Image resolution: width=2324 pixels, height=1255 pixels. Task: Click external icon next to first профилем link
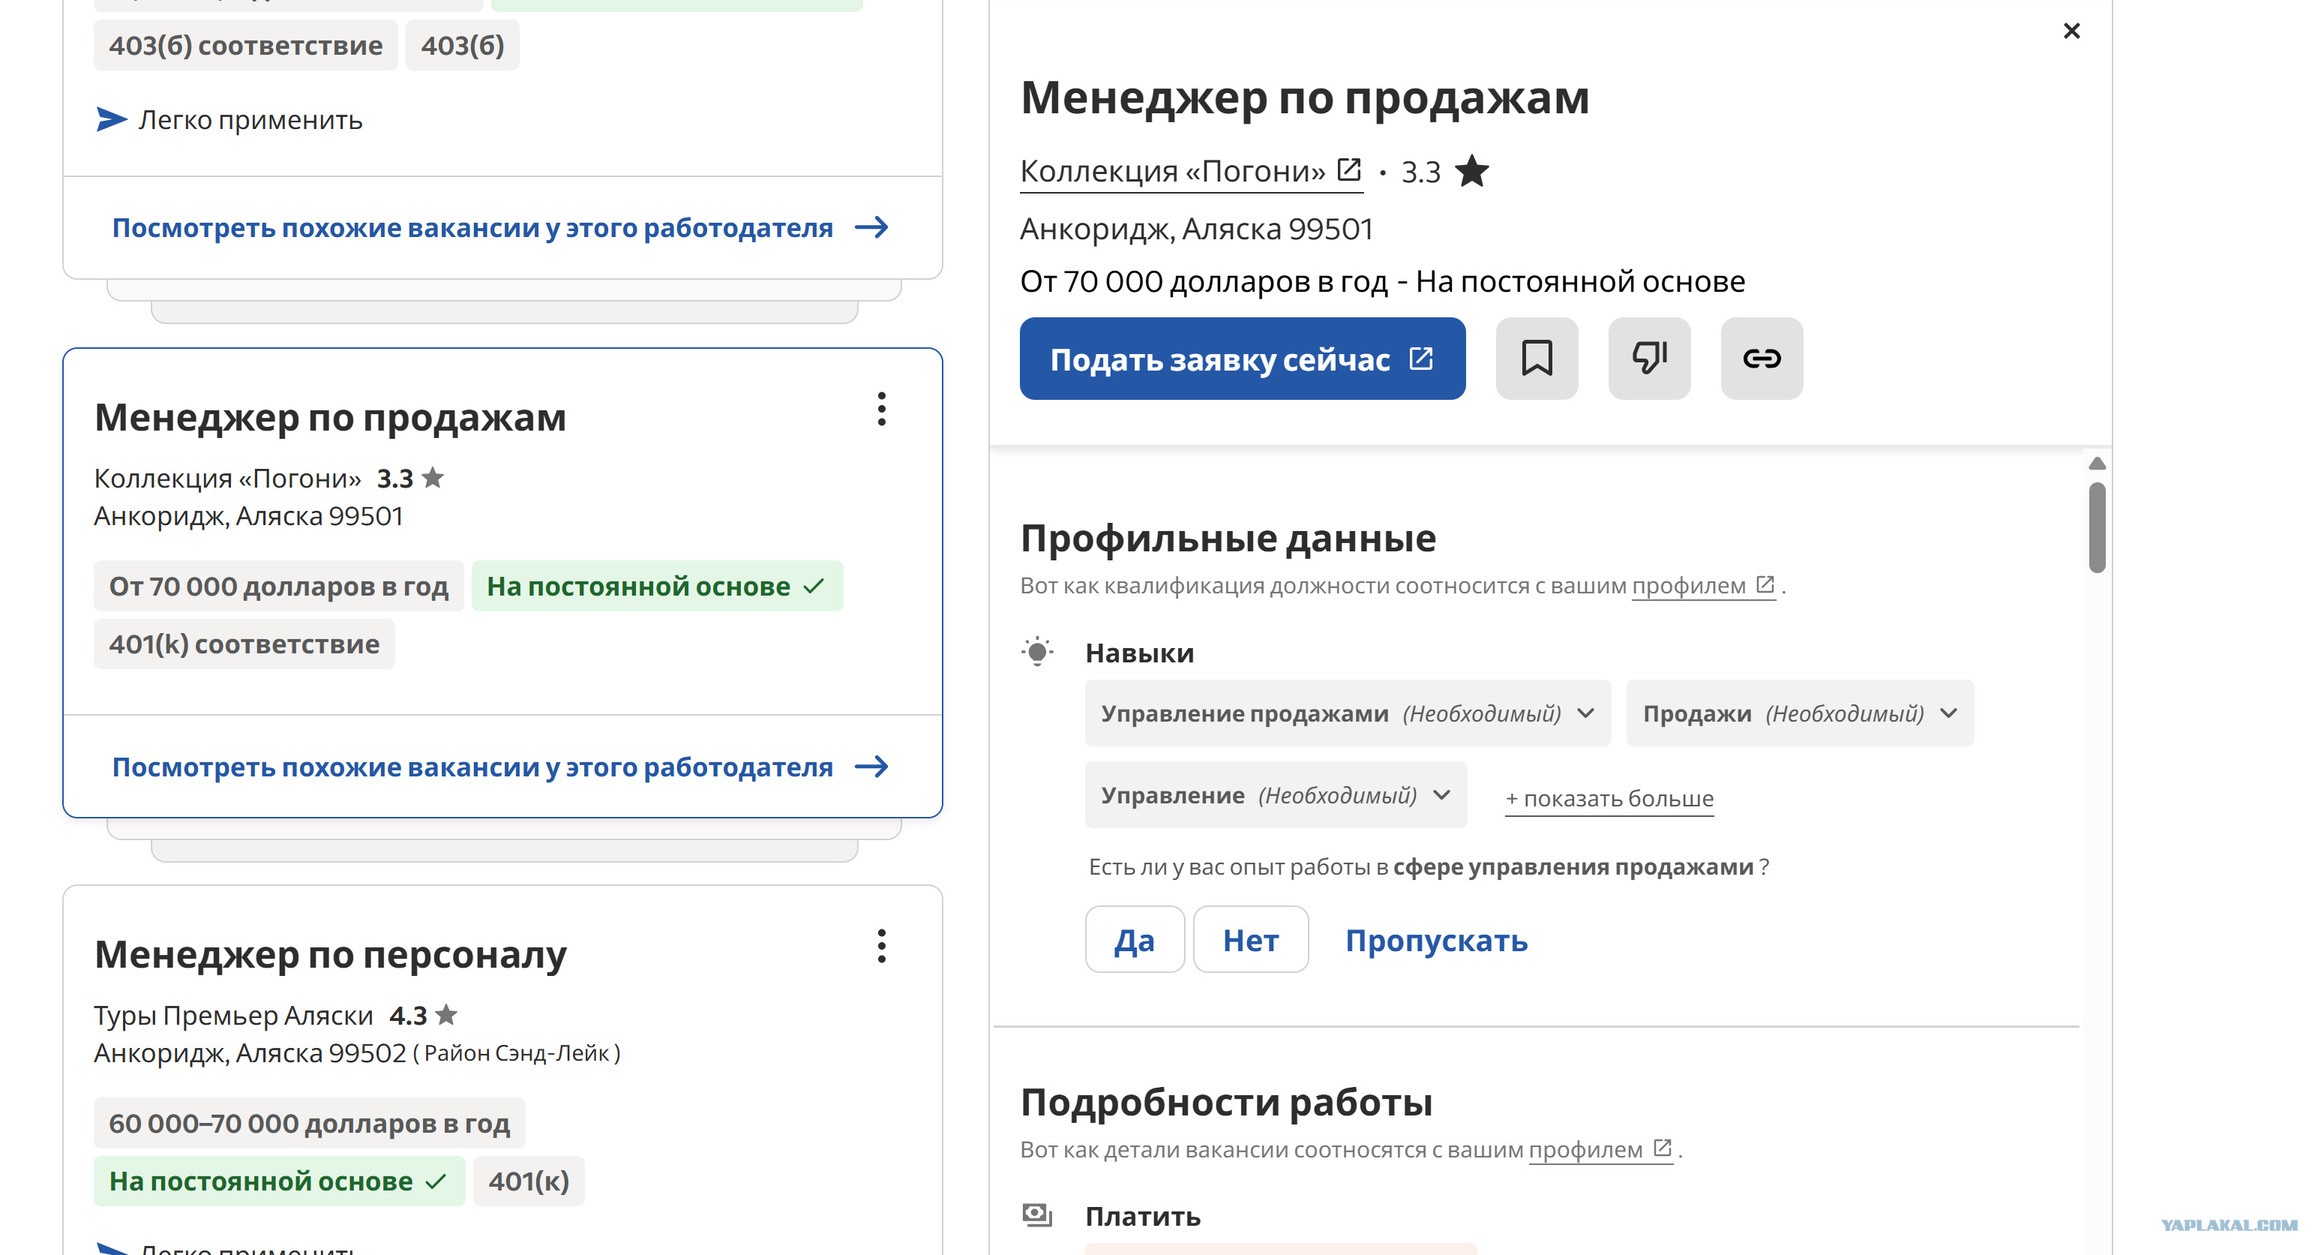(1765, 585)
